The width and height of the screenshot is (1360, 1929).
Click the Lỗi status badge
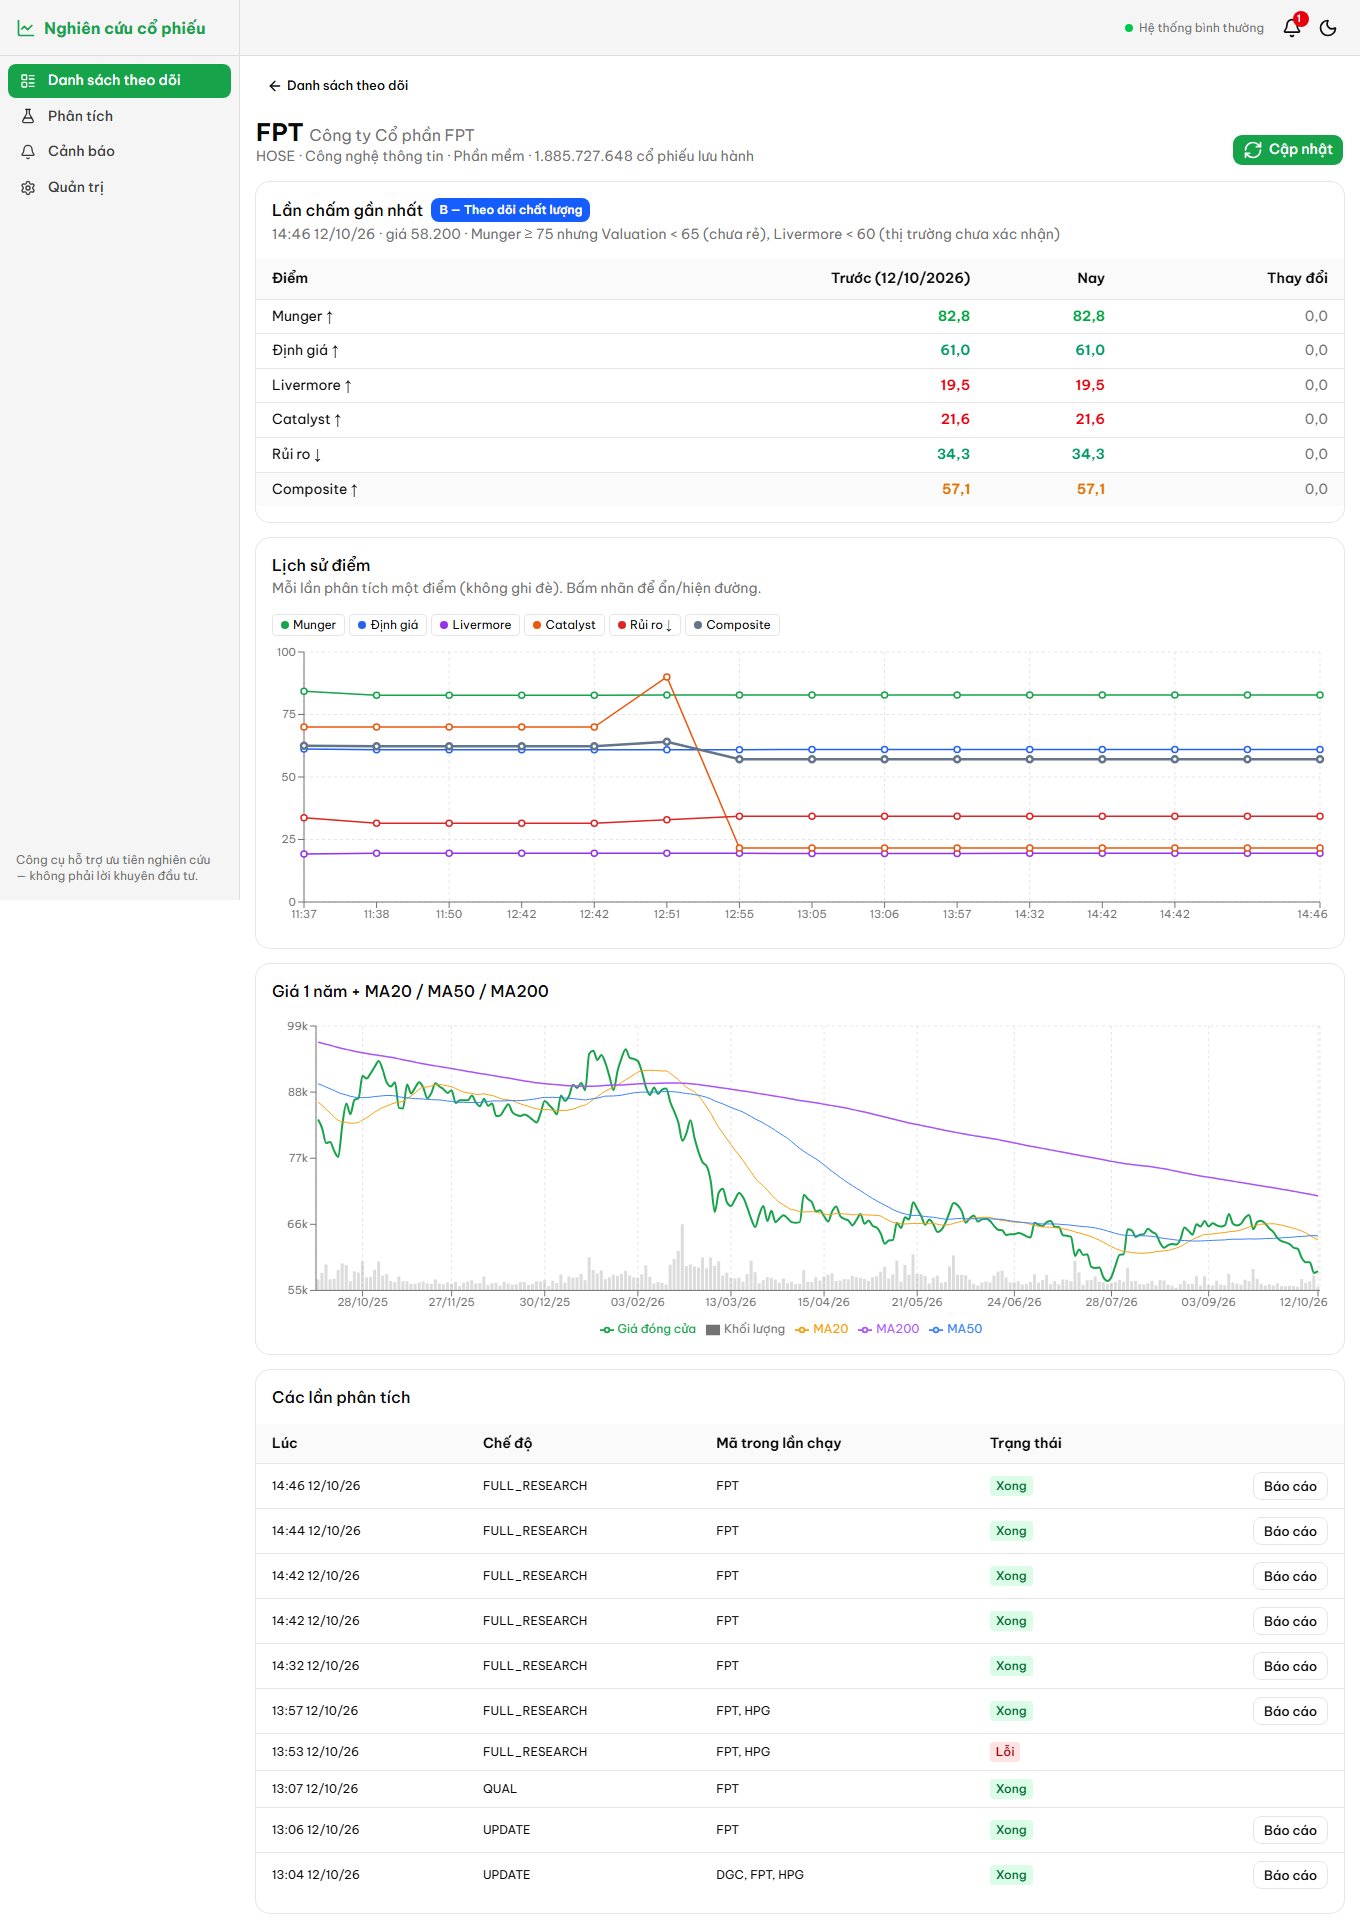tap(1005, 1752)
